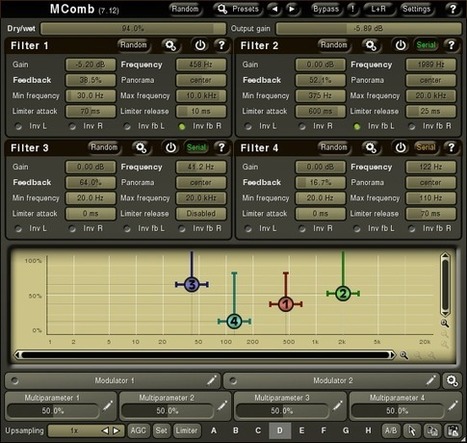Go to previous preset arrow

coord(274,9)
